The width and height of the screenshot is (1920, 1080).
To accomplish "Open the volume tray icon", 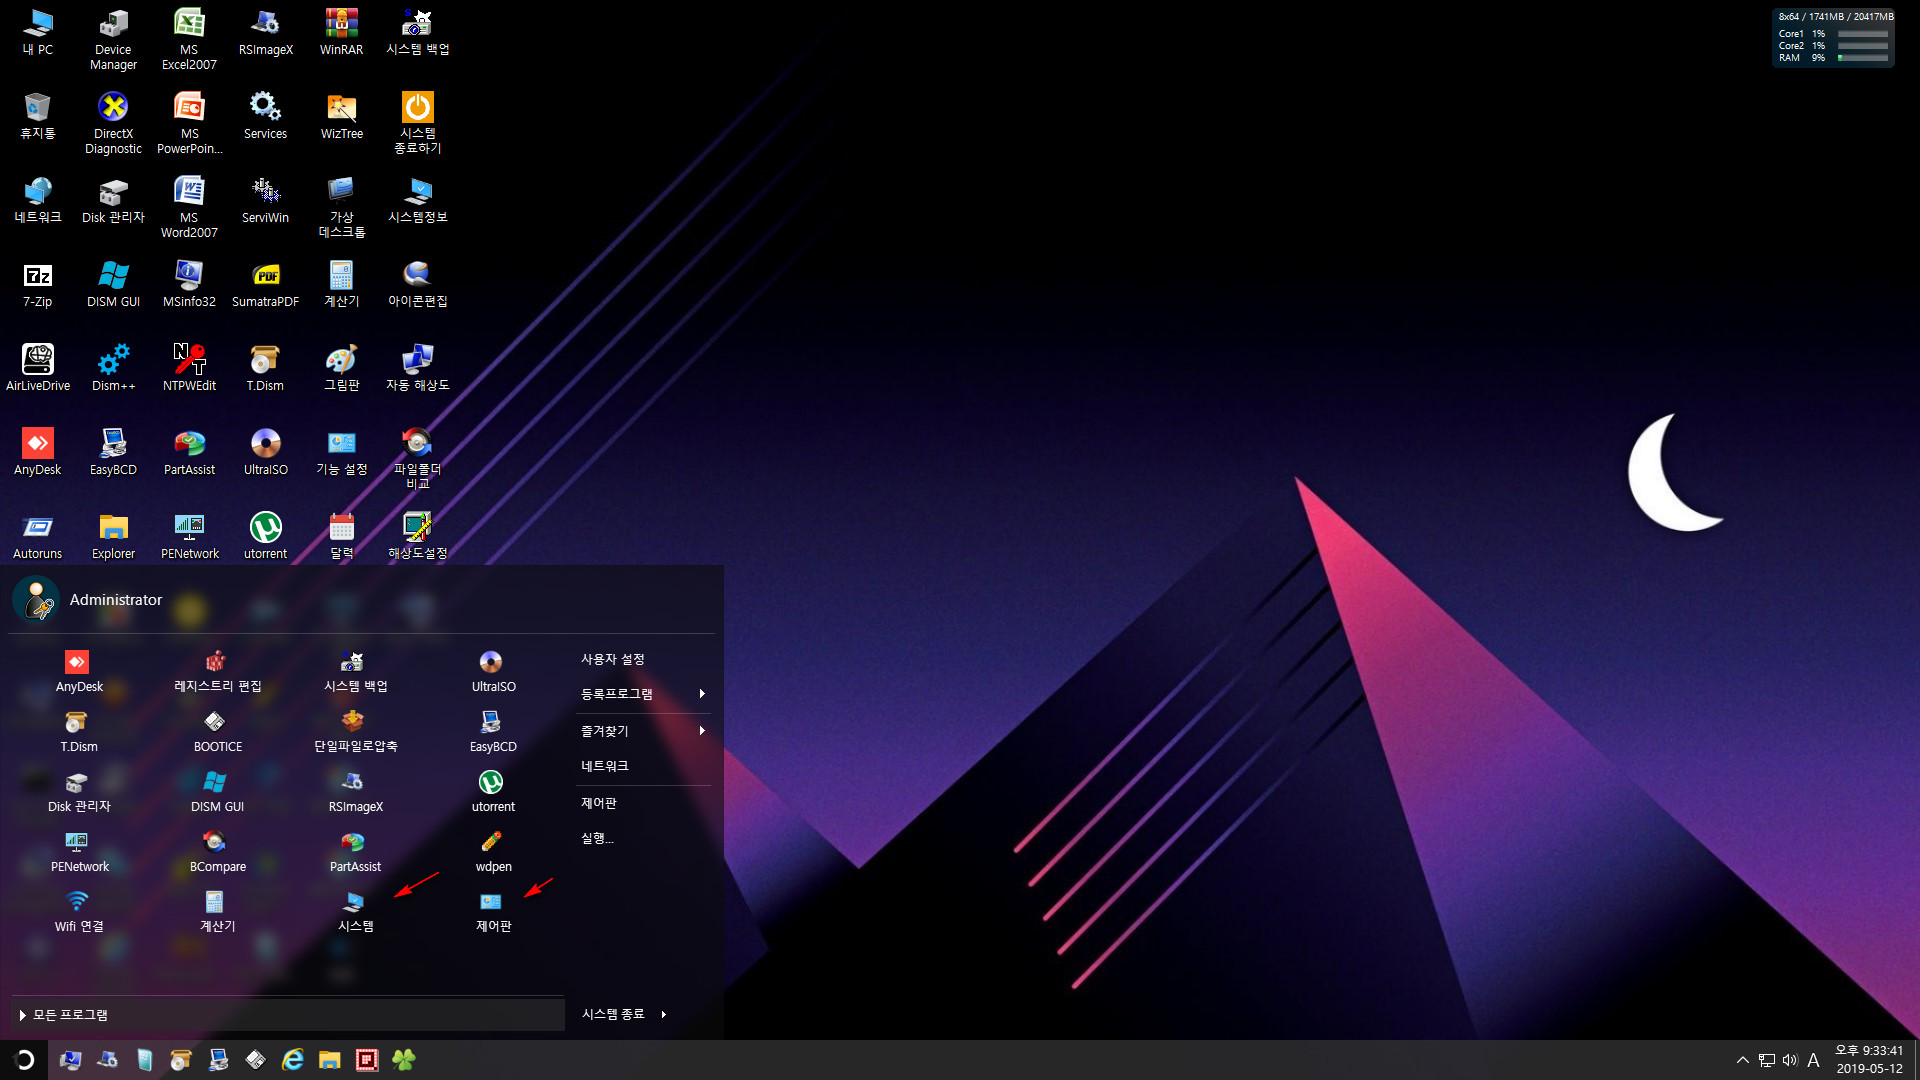I will (1790, 1060).
